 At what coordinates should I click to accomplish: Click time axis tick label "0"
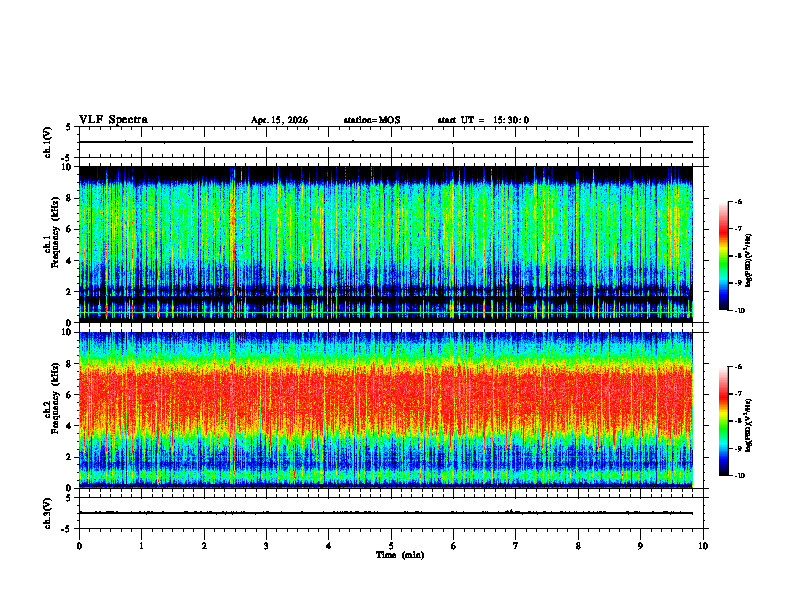[x=79, y=546]
